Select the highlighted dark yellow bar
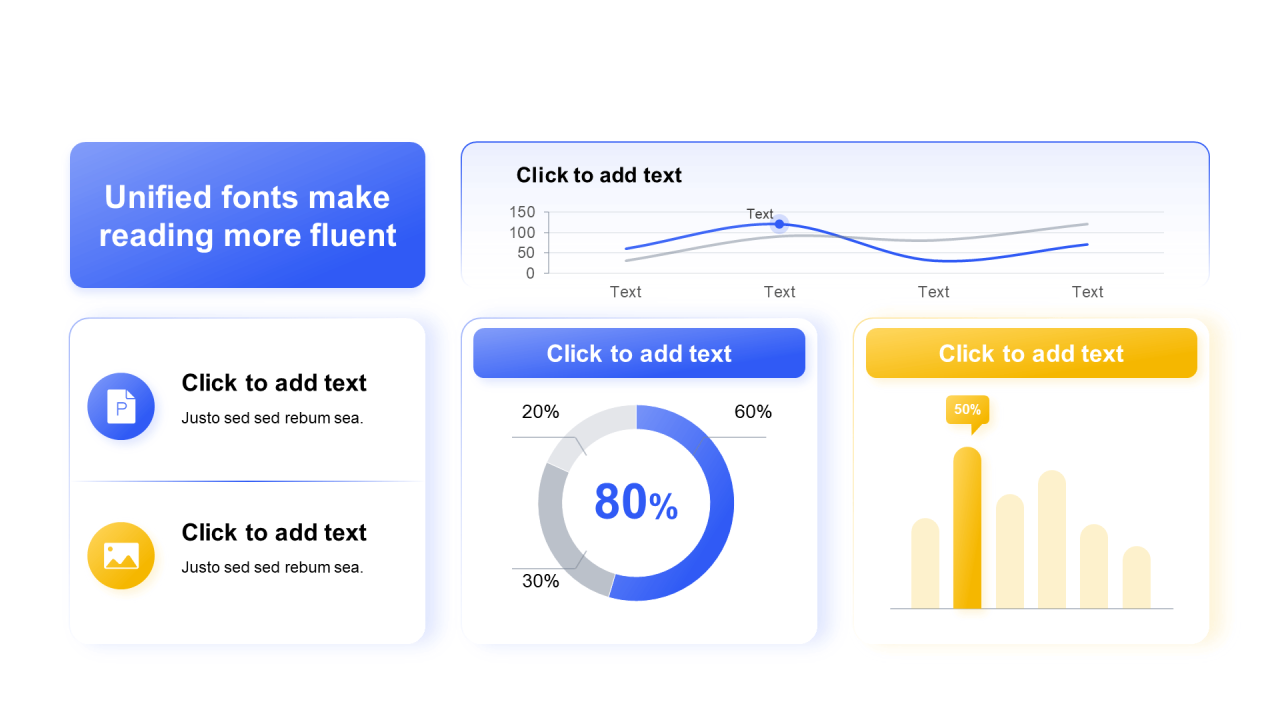Viewport: 1280px width, 720px height. pyautogui.click(x=967, y=527)
